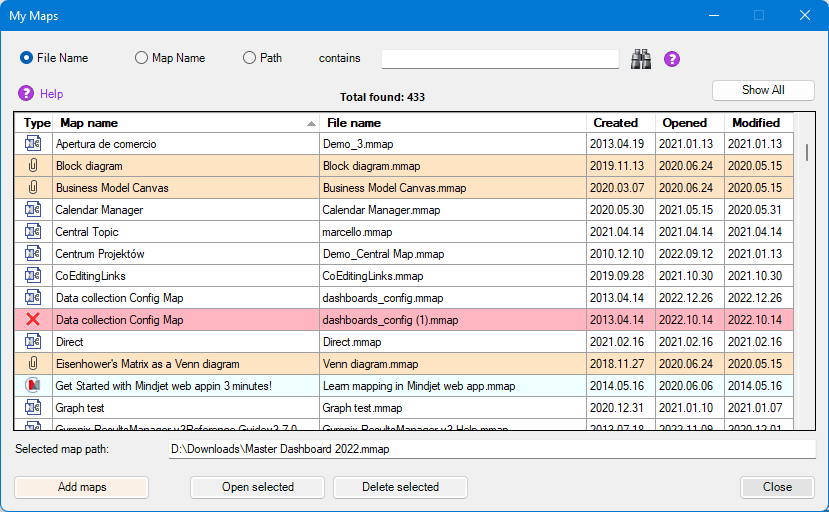The width and height of the screenshot is (829, 512).
Task: Select Graph test.mmap file cell
Action: coord(453,407)
